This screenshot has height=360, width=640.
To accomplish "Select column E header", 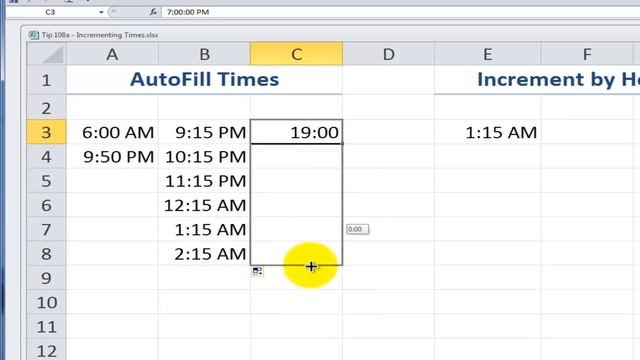I will point(488,54).
